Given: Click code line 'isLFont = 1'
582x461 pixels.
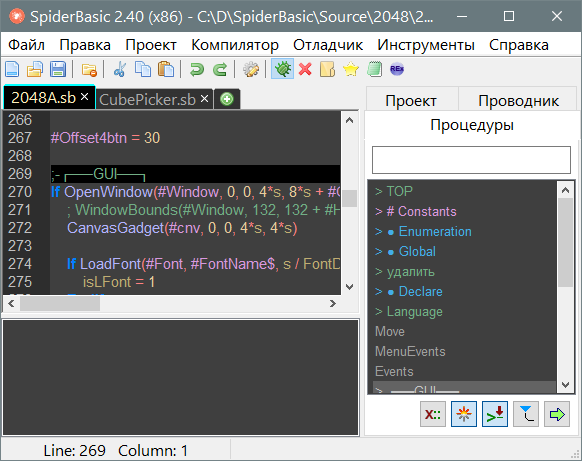Looking at the screenshot, I should 119,282.
